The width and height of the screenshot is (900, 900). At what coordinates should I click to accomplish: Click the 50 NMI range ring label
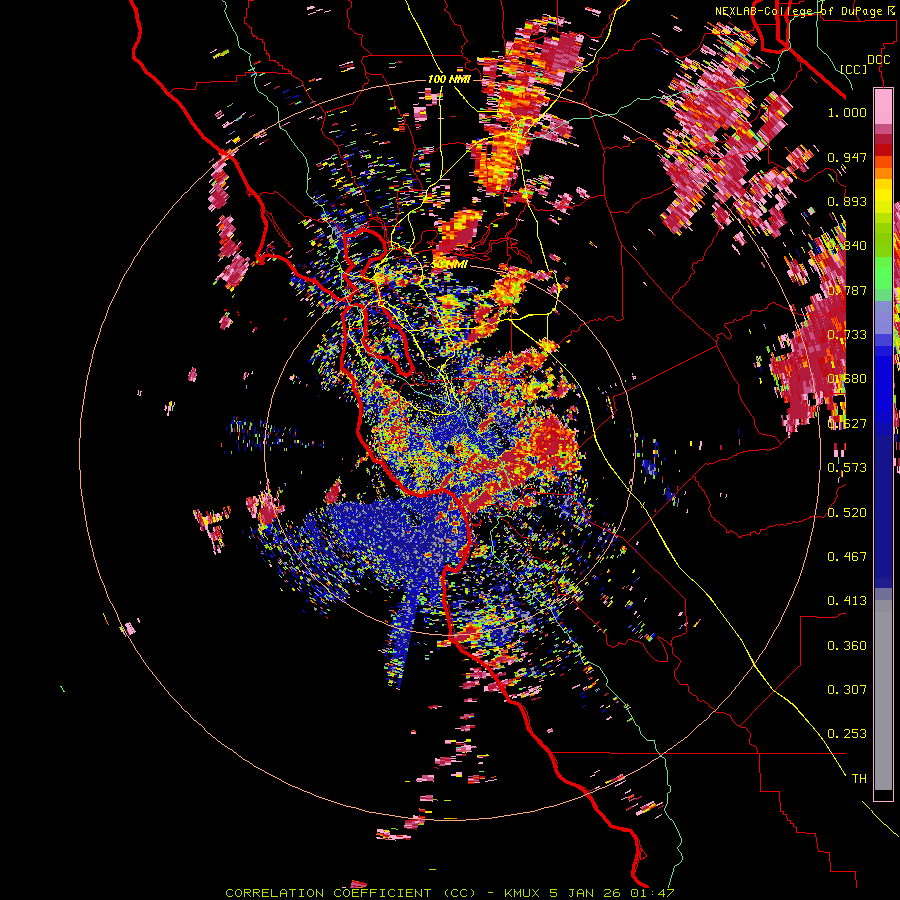449,264
